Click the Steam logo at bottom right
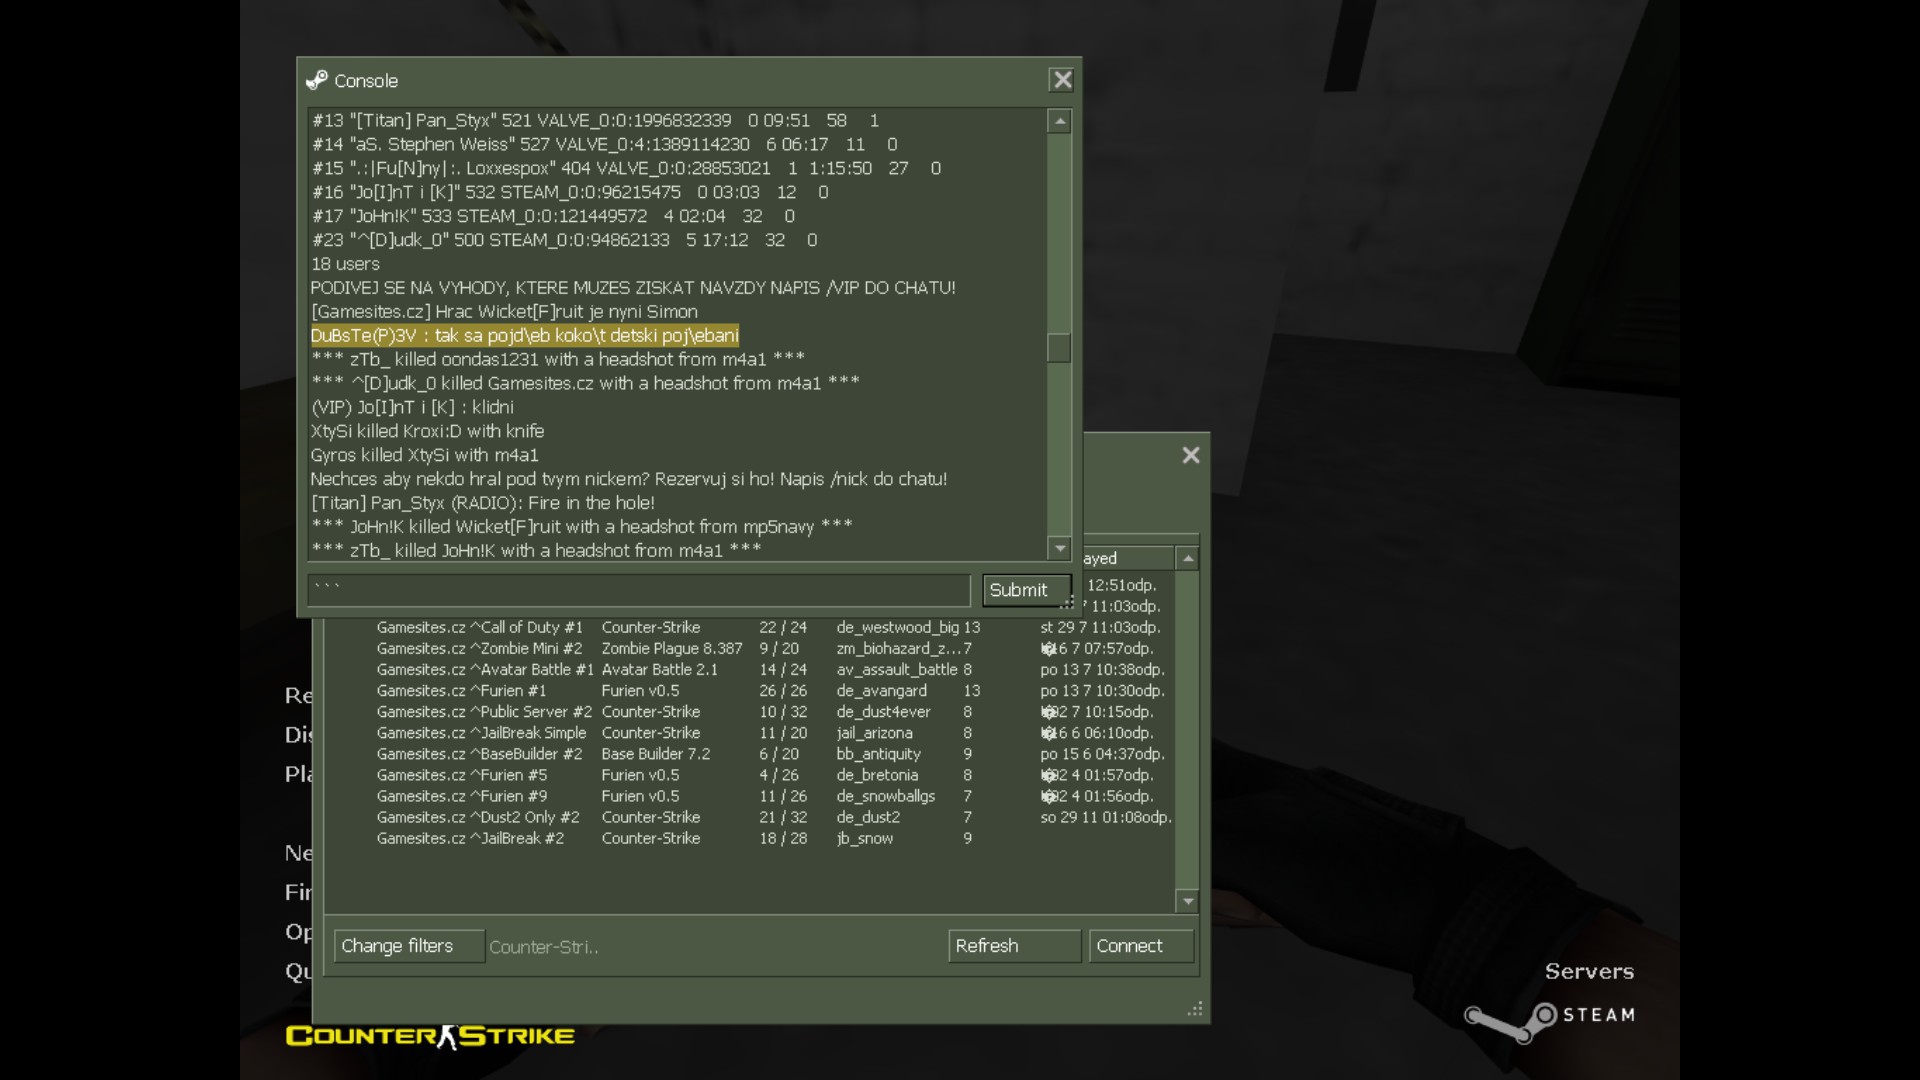This screenshot has width=1920, height=1080. (x=1550, y=1018)
